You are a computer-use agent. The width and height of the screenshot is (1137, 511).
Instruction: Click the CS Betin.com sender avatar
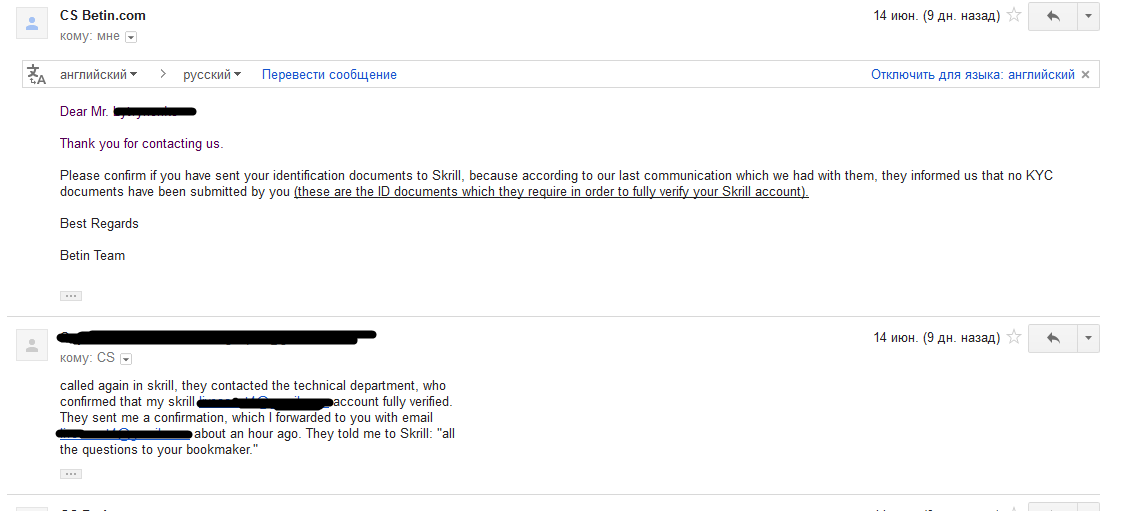[32, 24]
